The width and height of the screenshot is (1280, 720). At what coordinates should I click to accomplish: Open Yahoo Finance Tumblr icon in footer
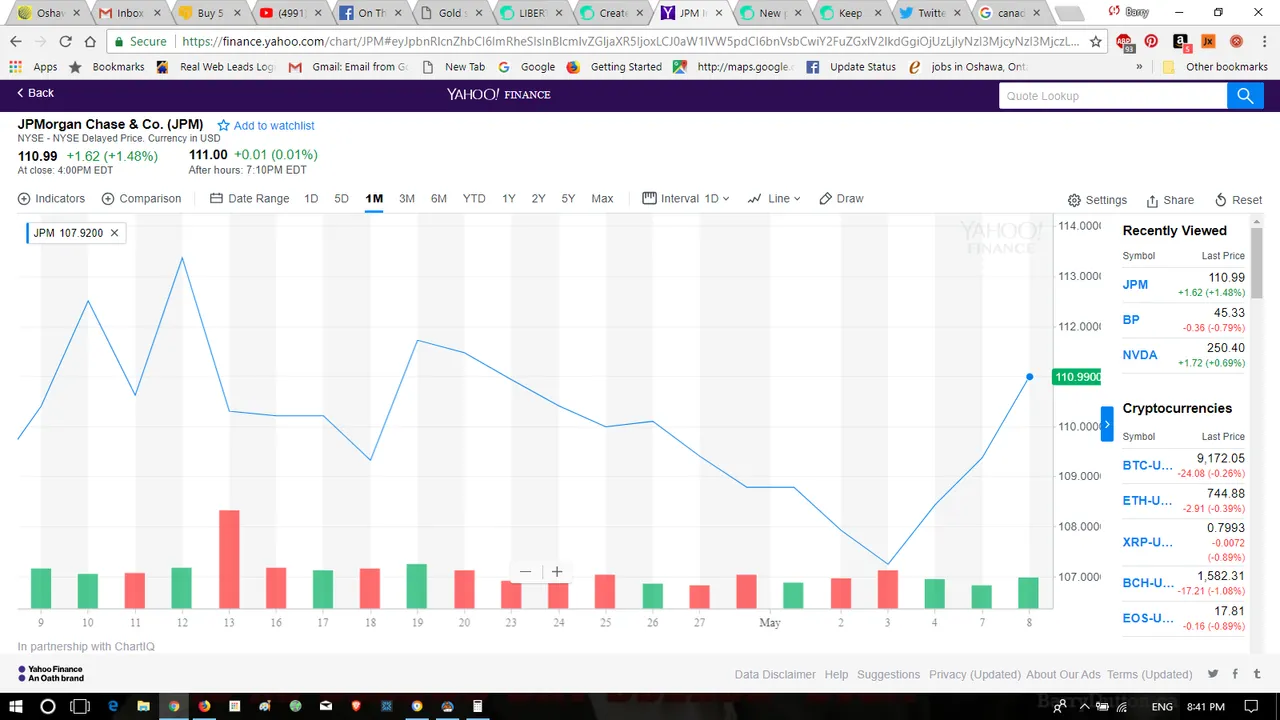coord(1257,674)
